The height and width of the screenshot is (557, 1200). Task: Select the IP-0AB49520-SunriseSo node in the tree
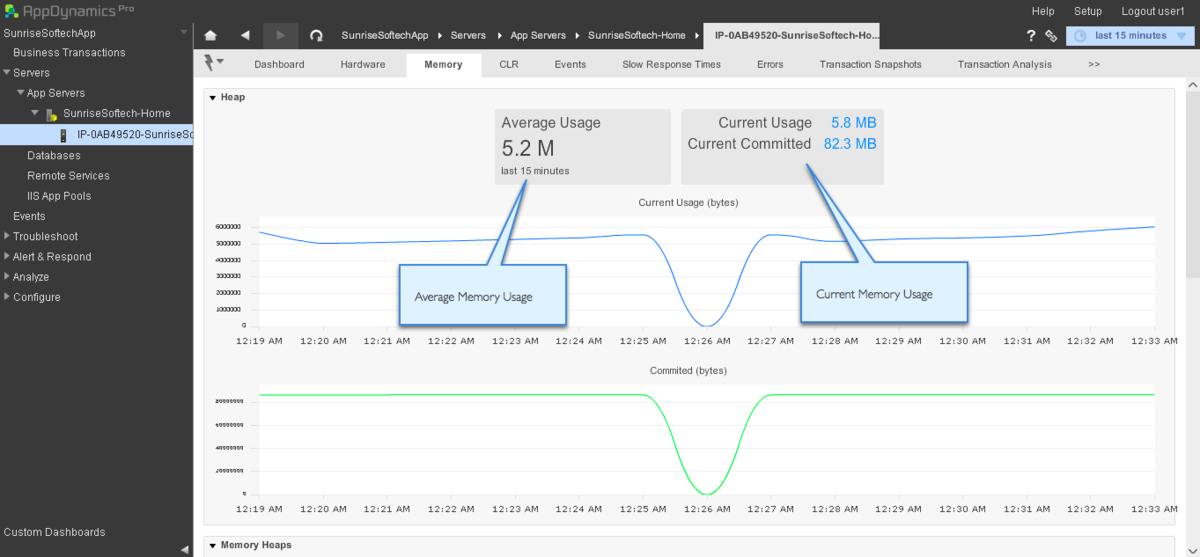[x=96, y=135]
